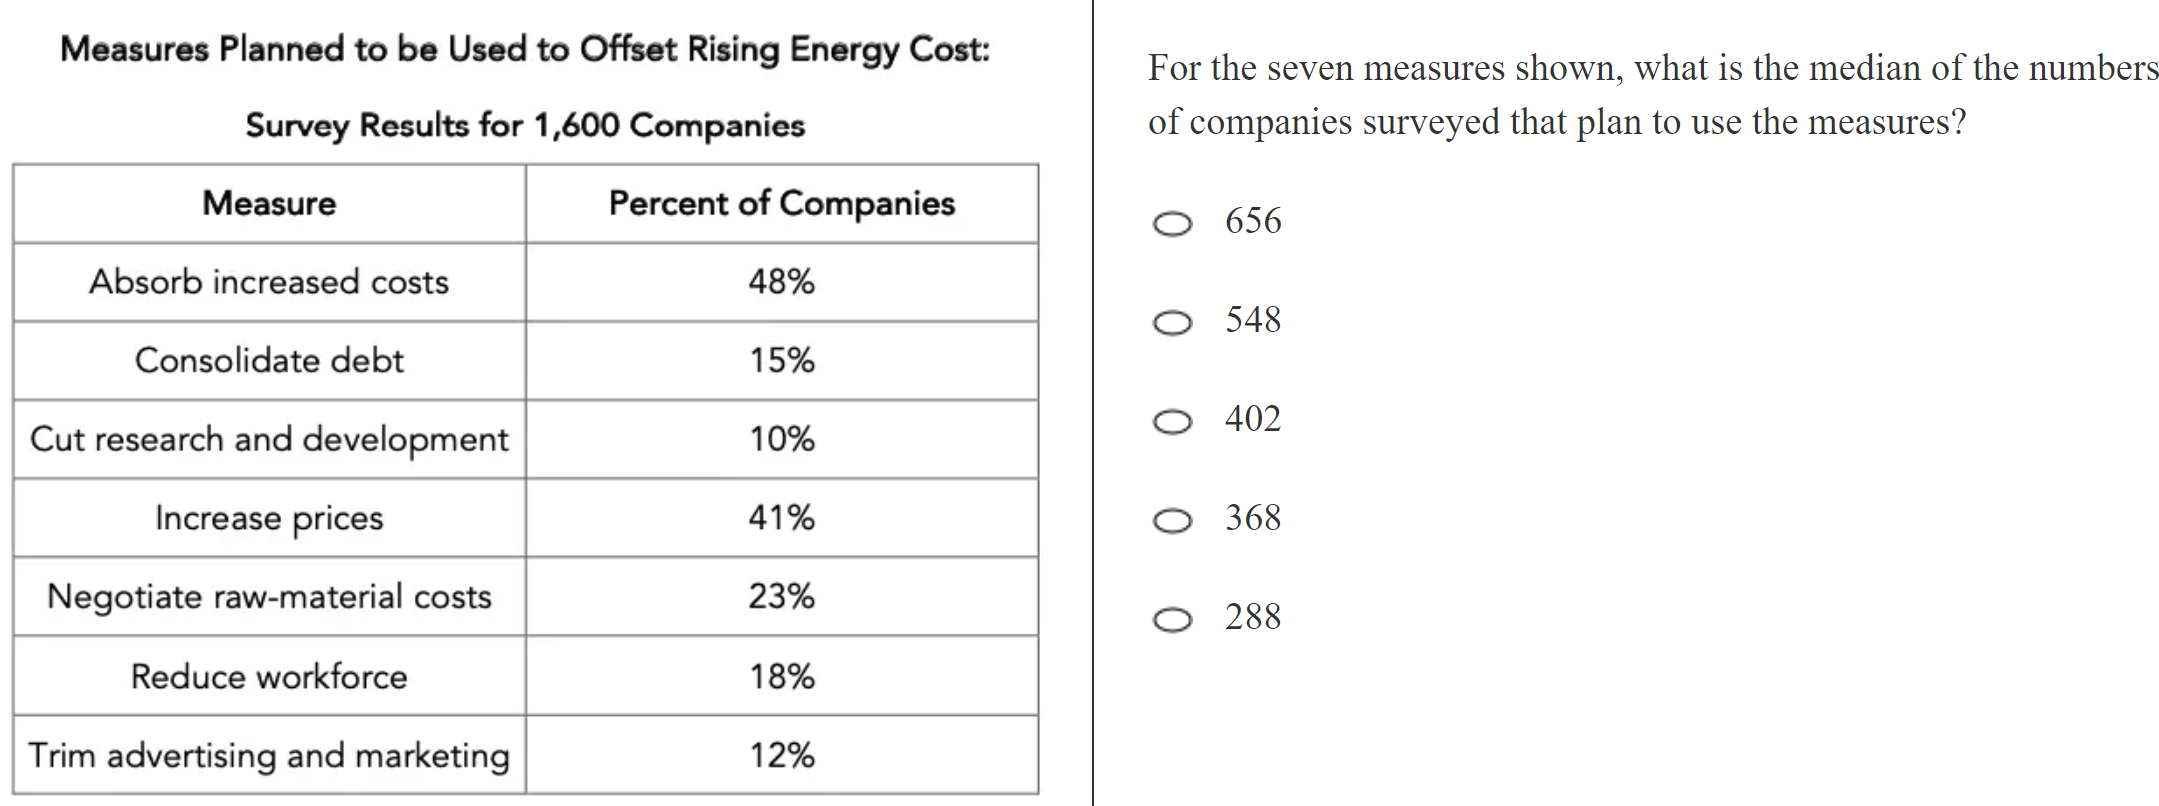The height and width of the screenshot is (806, 2159).
Task: Select the 288 answer option circle
Action: (x=1172, y=619)
